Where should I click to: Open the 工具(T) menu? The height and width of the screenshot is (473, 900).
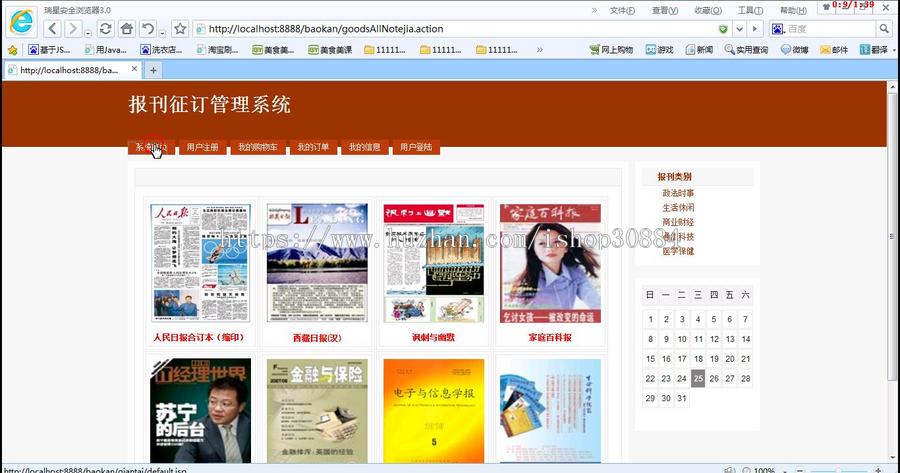click(x=750, y=10)
